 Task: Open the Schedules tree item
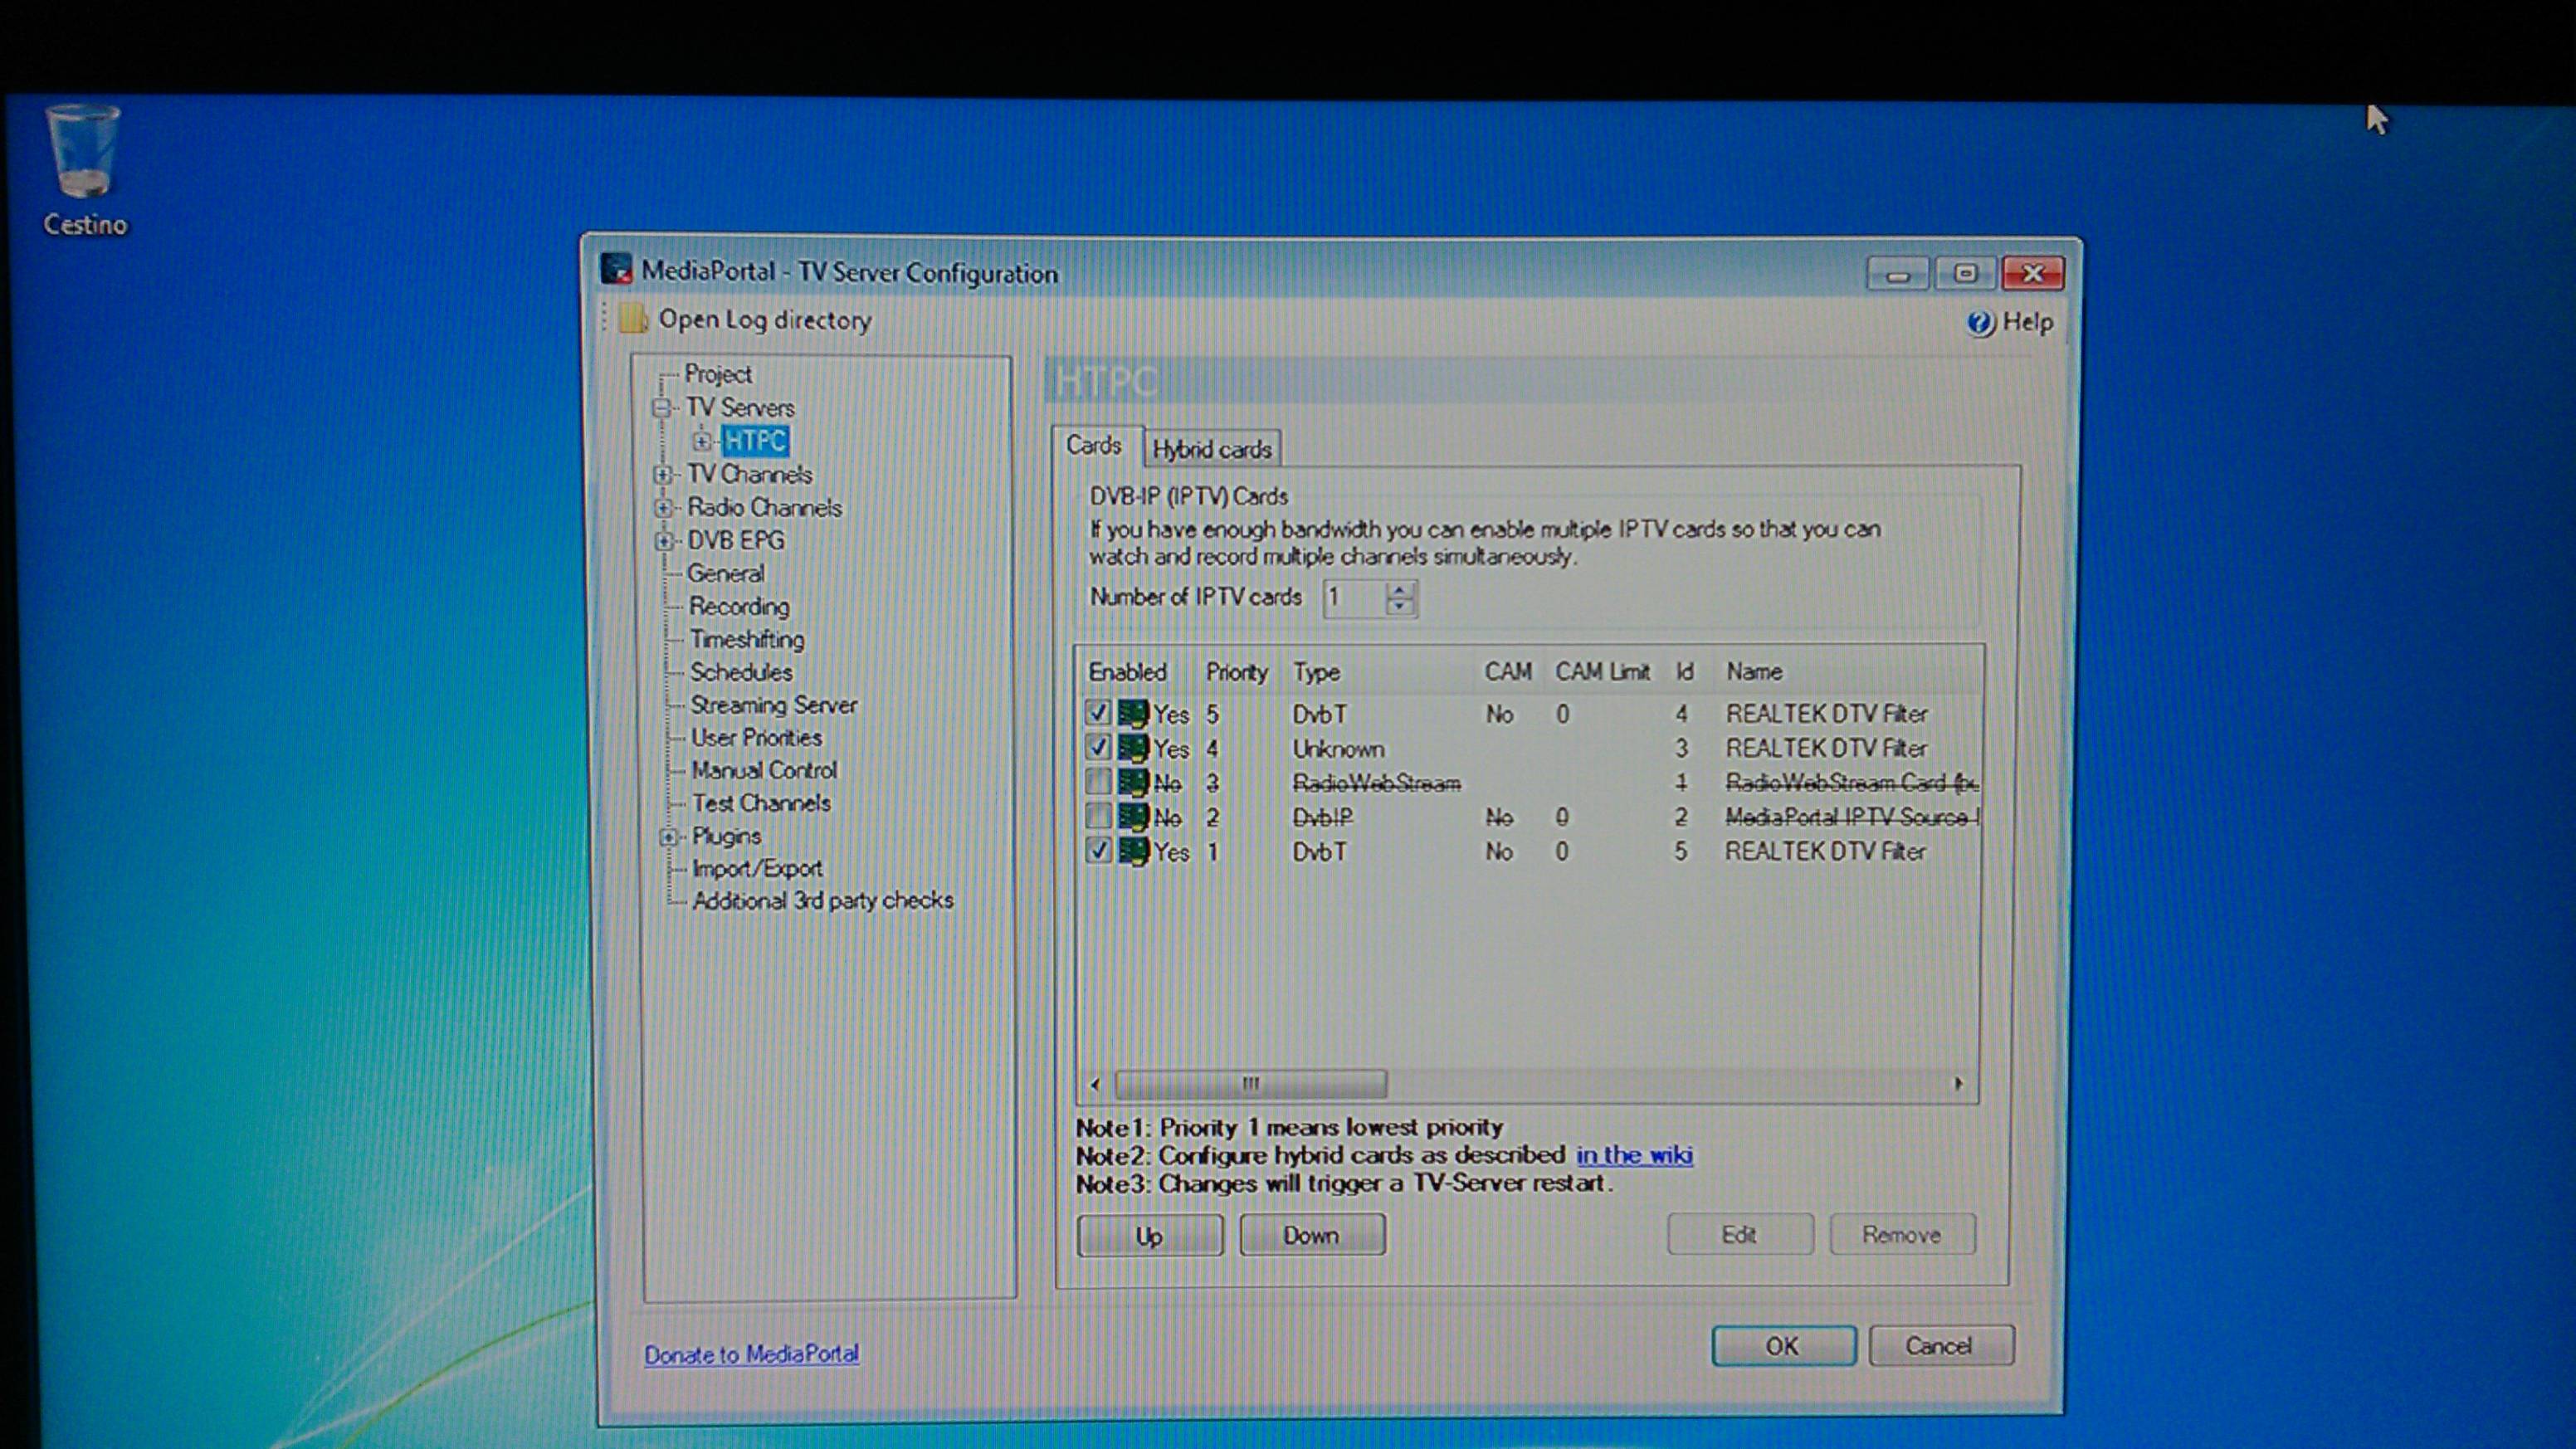[x=741, y=672]
